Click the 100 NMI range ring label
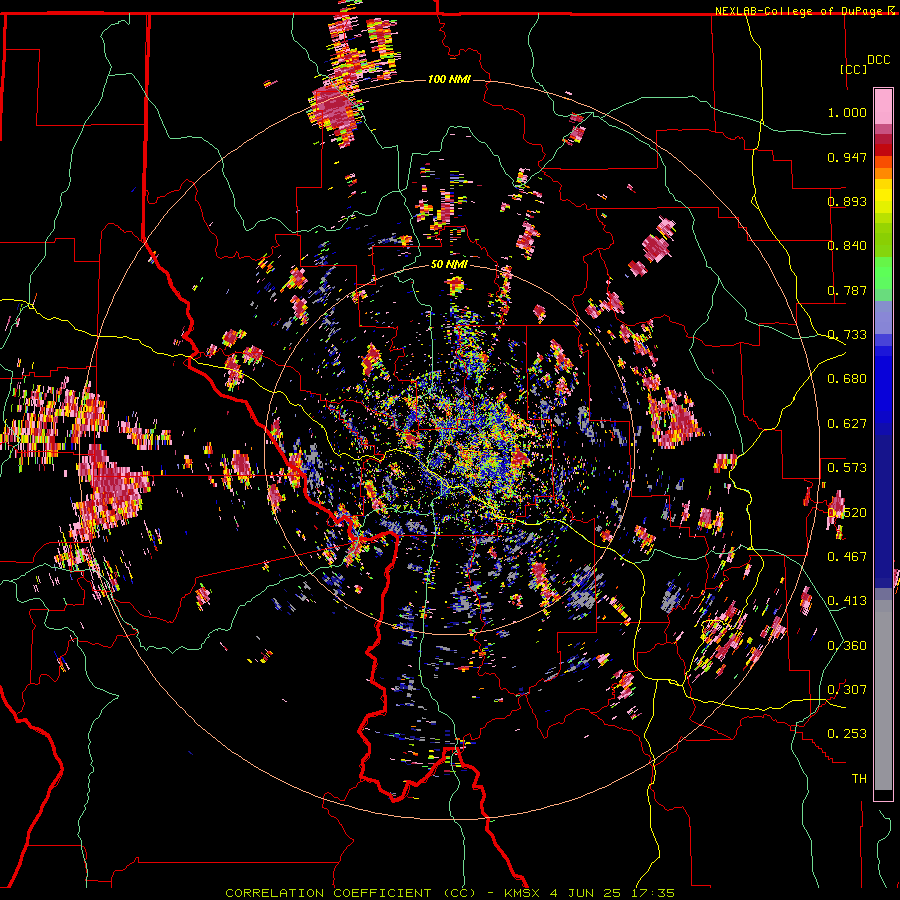Viewport: 900px width, 900px height. [449, 79]
